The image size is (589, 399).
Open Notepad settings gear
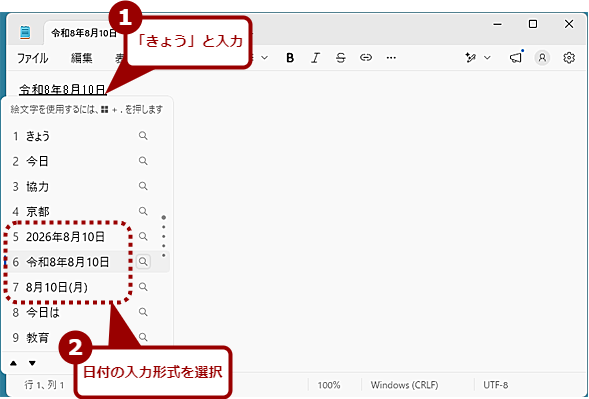569,58
